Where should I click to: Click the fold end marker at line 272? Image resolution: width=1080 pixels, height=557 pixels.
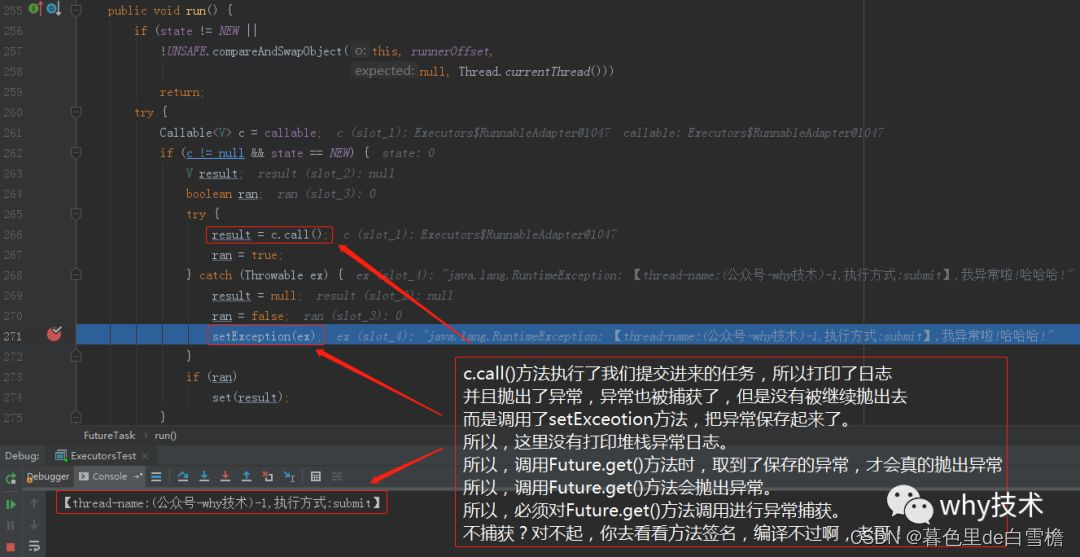(76, 356)
